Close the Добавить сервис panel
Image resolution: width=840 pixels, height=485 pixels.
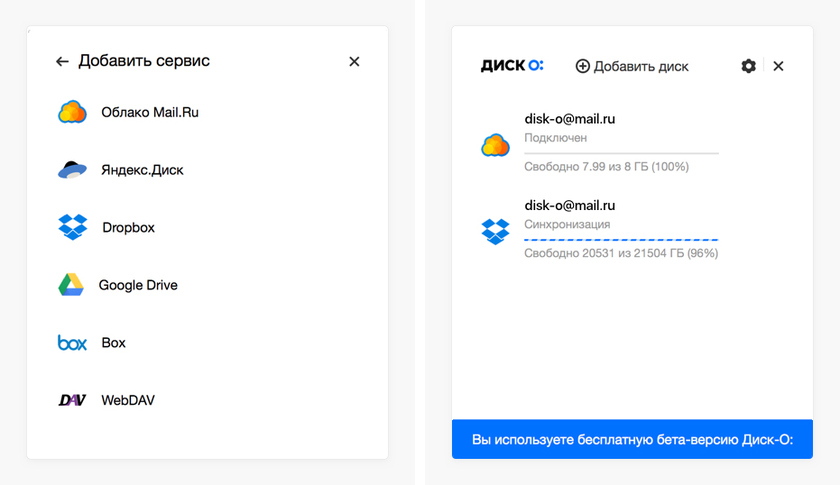point(354,62)
